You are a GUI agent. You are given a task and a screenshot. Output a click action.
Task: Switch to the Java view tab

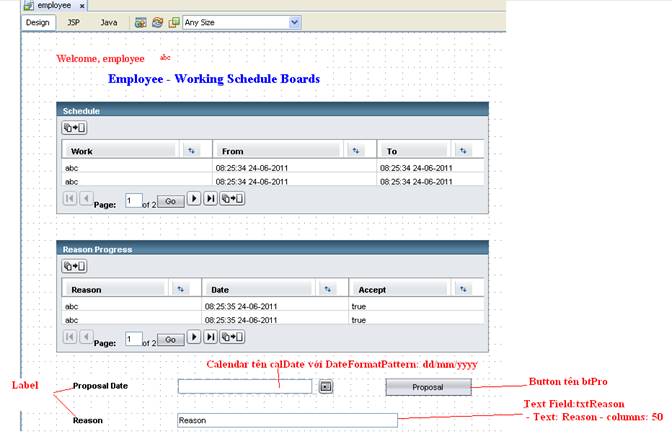tap(109, 22)
